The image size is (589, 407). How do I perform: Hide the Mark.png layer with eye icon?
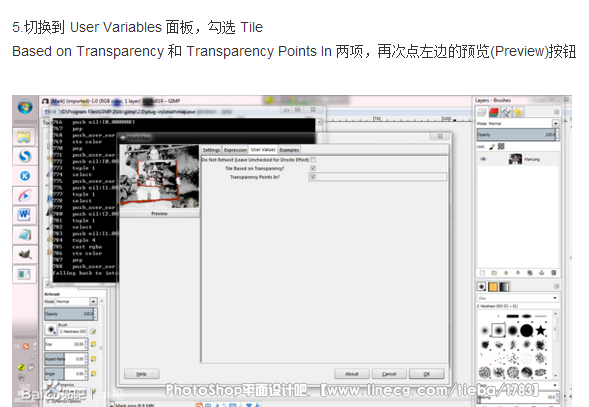click(x=483, y=159)
